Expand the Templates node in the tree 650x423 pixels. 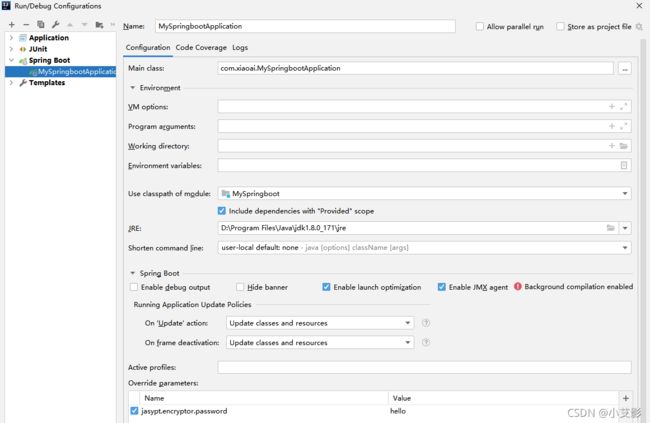11,83
